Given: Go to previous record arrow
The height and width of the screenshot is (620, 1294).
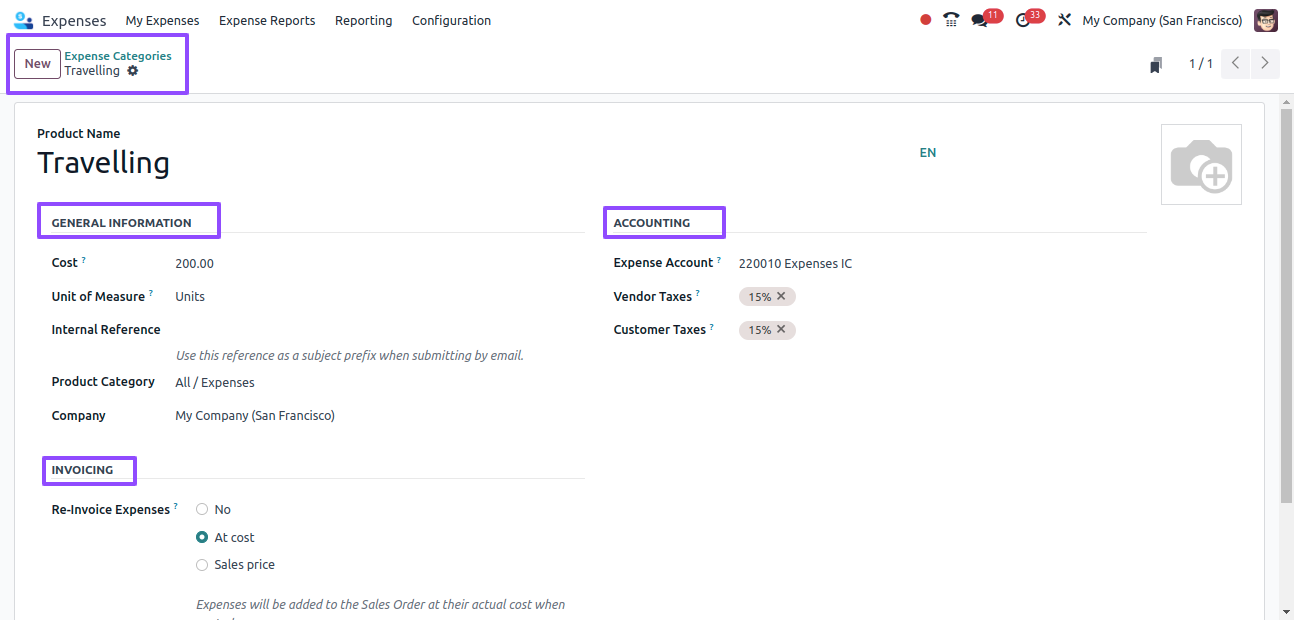Looking at the screenshot, I should click(1236, 63).
